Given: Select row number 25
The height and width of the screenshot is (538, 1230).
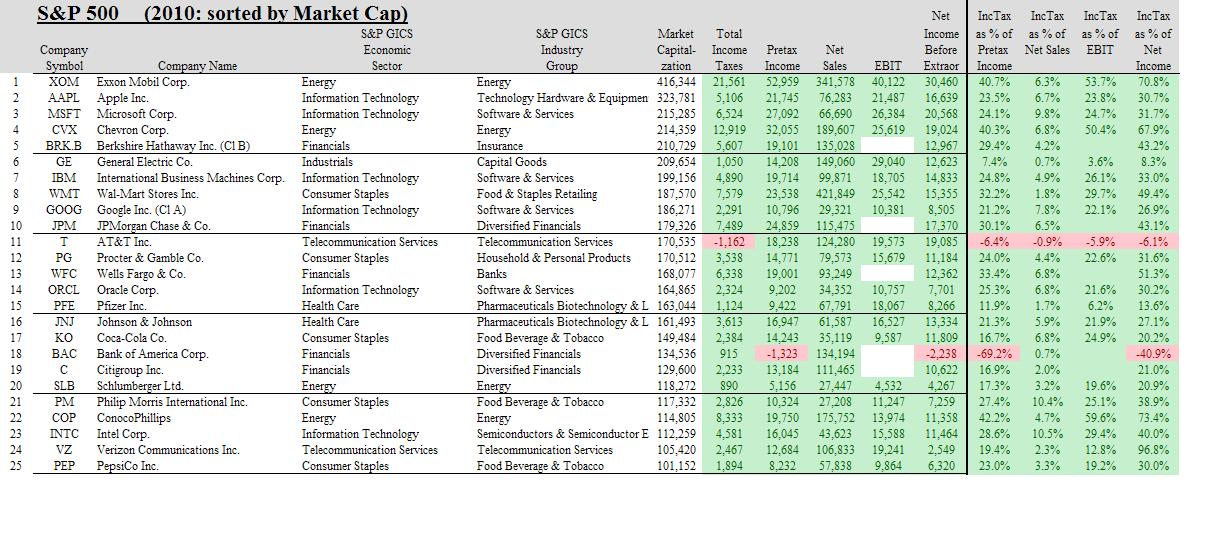Looking at the screenshot, I should pyautogui.click(x=16, y=466).
